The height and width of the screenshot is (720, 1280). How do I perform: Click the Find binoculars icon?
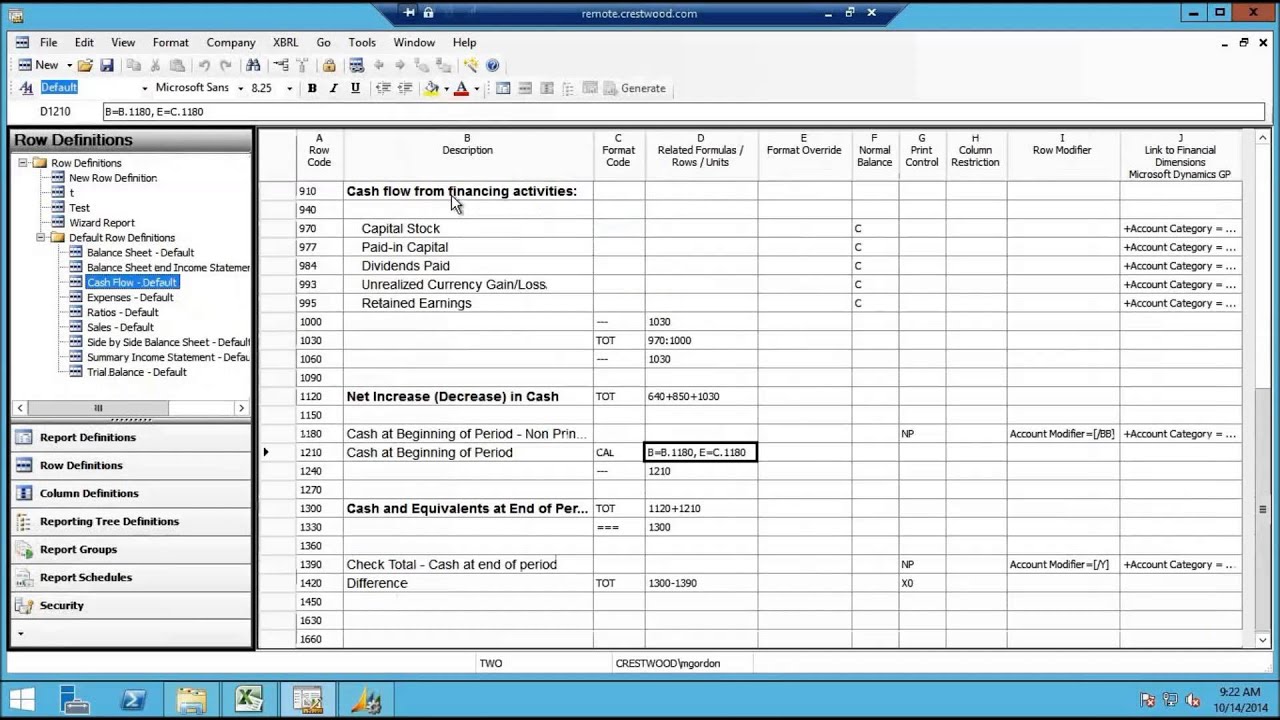click(253, 65)
